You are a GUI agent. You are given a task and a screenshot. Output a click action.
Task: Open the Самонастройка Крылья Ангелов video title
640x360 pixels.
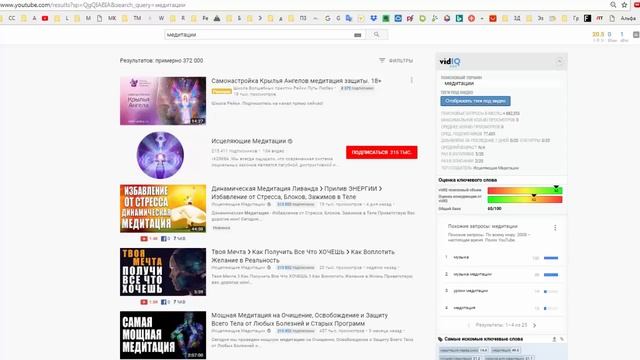point(296,81)
